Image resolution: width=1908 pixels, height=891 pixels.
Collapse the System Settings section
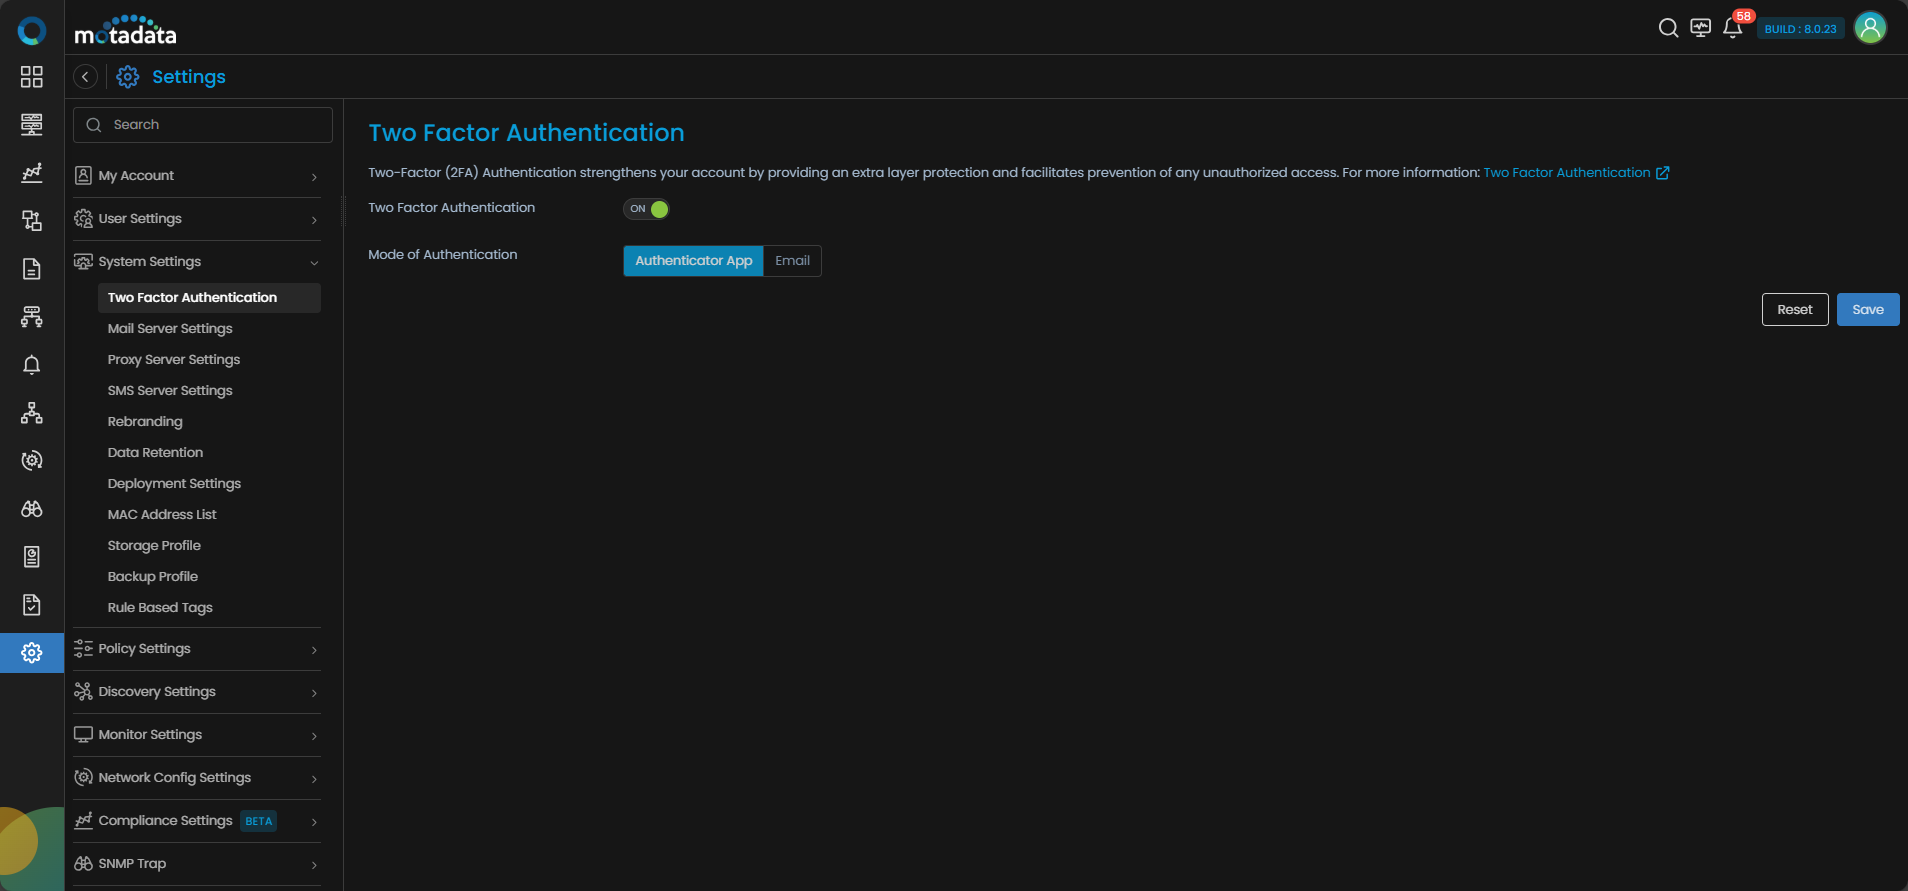[x=197, y=262]
